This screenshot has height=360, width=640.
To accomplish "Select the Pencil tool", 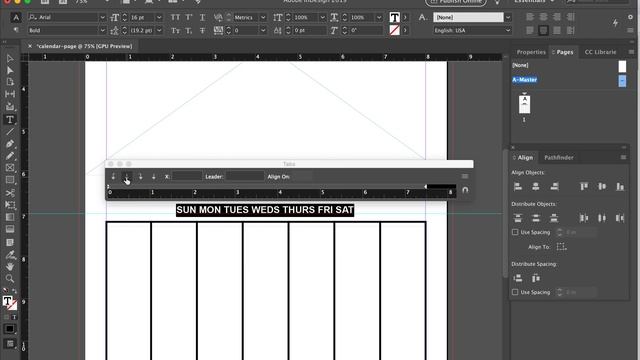I will click(x=10, y=156).
